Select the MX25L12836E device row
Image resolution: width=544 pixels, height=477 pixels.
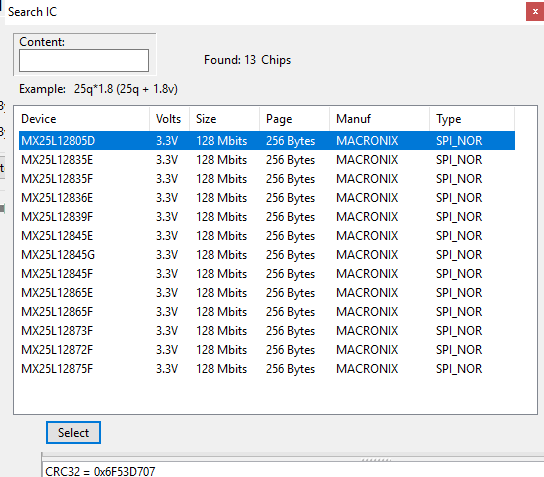(267, 198)
